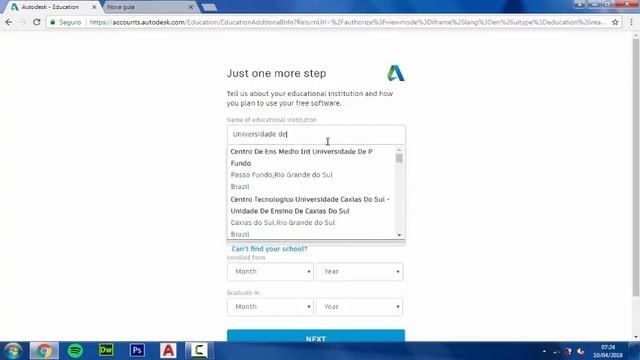Open Enrolled from Year dropdown
The height and width of the screenshot is (360, 640).
[x=360, y=271]
